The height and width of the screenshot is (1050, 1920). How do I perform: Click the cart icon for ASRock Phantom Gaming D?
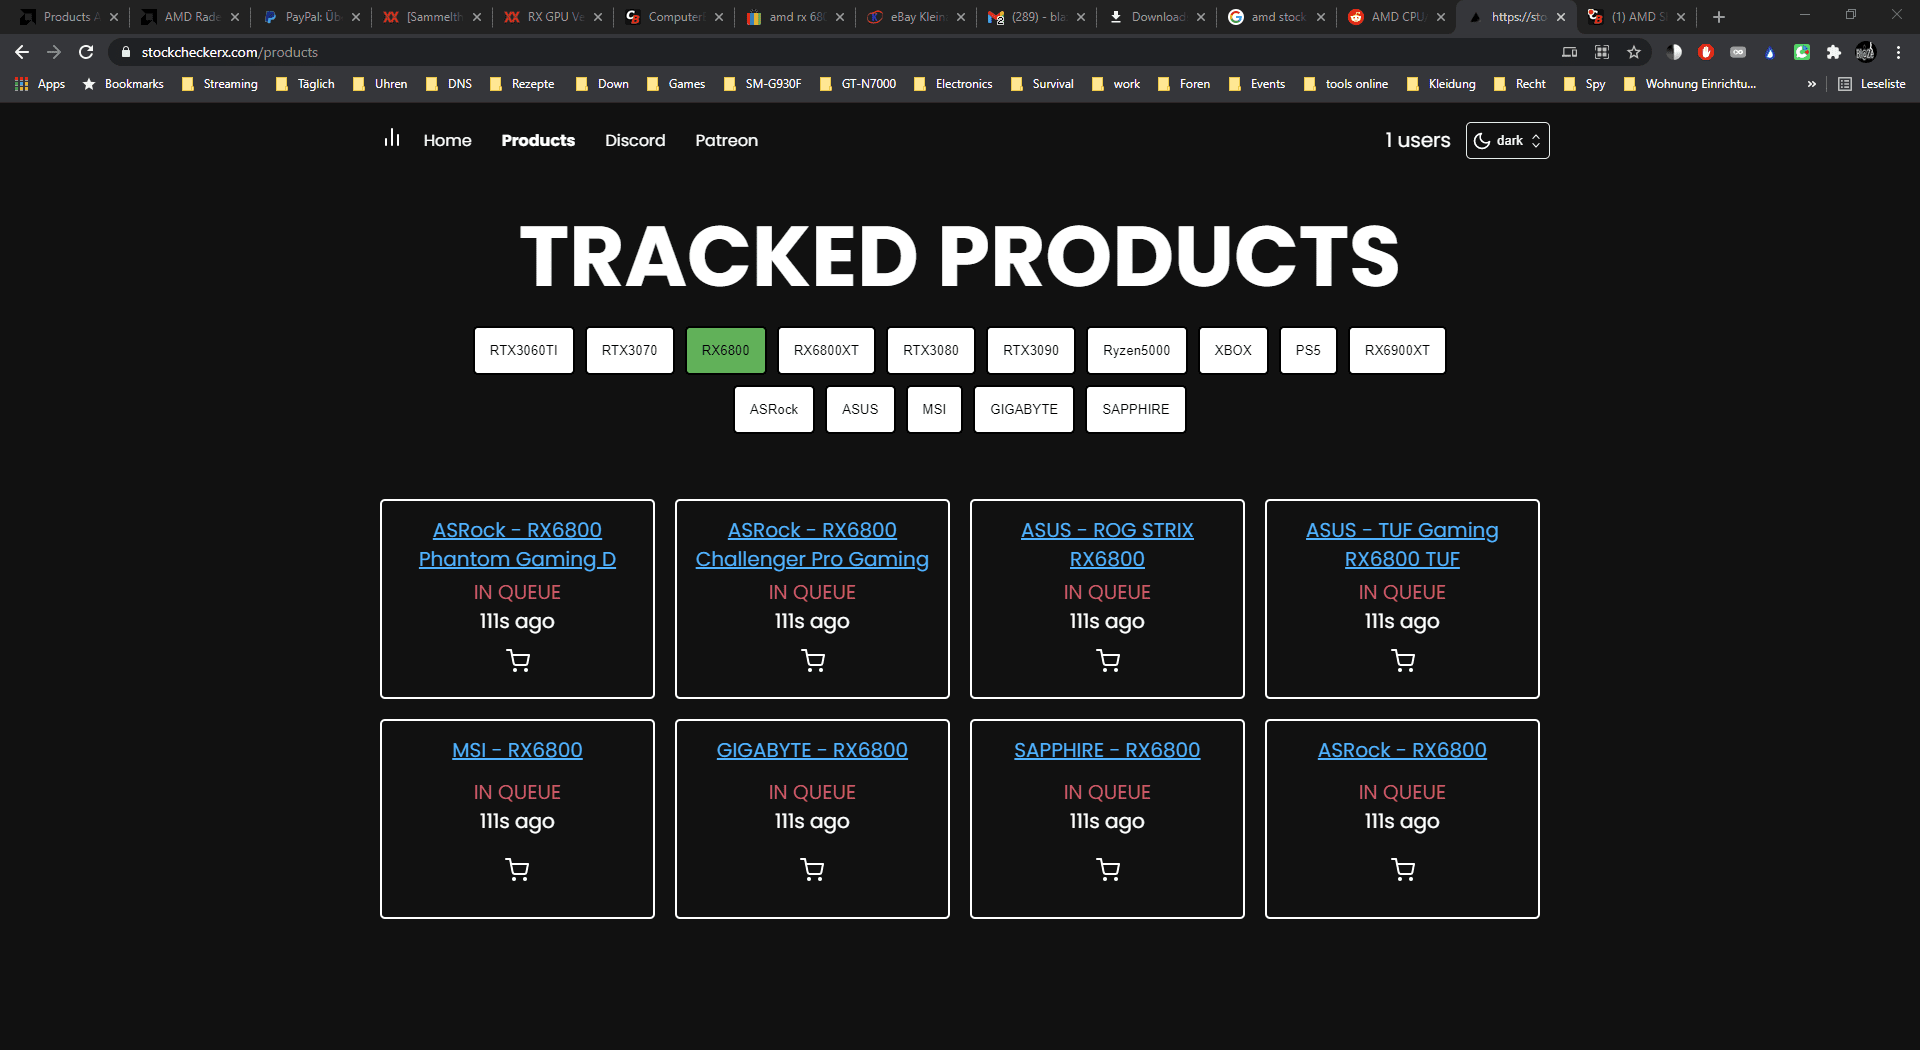pyautogui.click(x=518, y=660)
